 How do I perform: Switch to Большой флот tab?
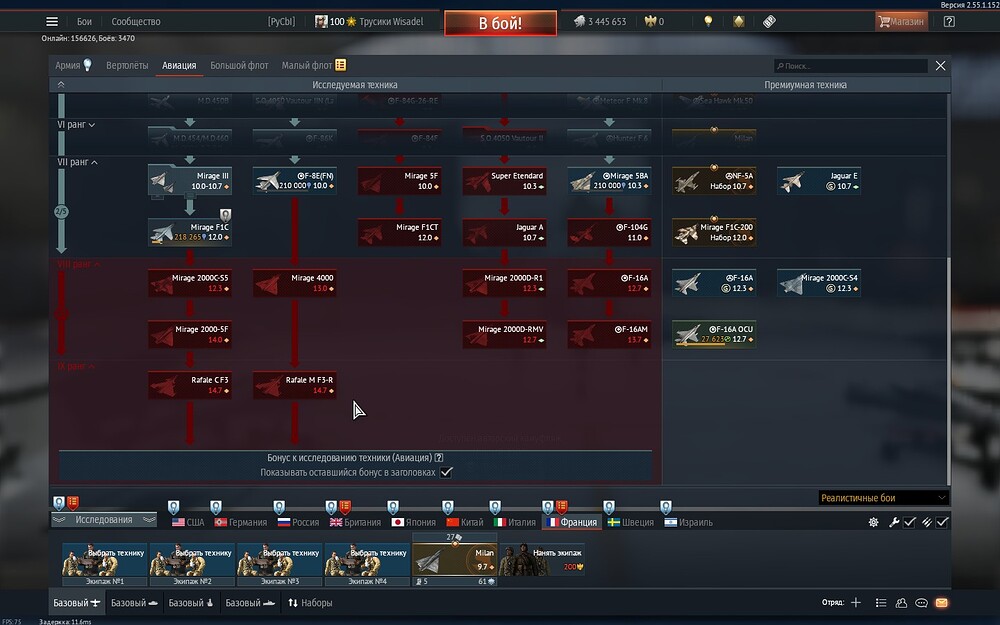point(239,65)
